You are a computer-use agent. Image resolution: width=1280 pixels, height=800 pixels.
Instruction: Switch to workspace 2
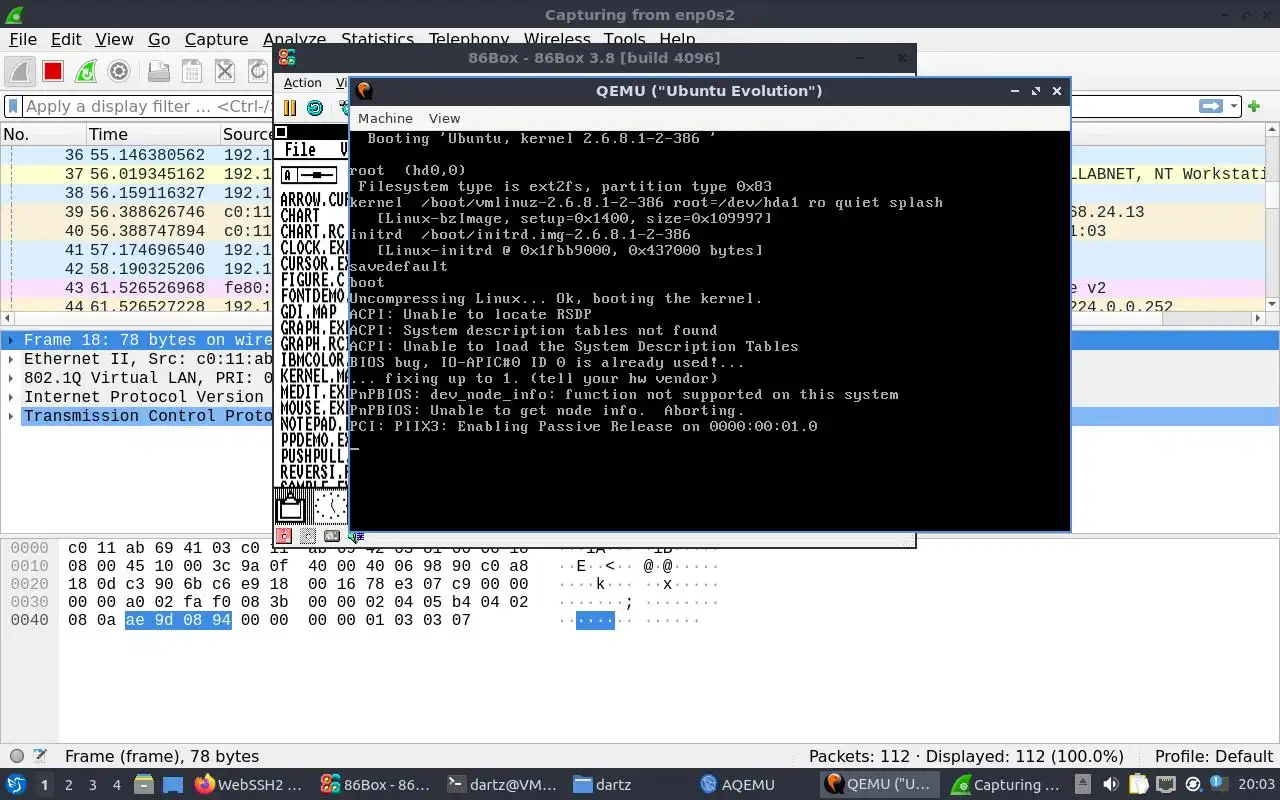tap(69, 785)
